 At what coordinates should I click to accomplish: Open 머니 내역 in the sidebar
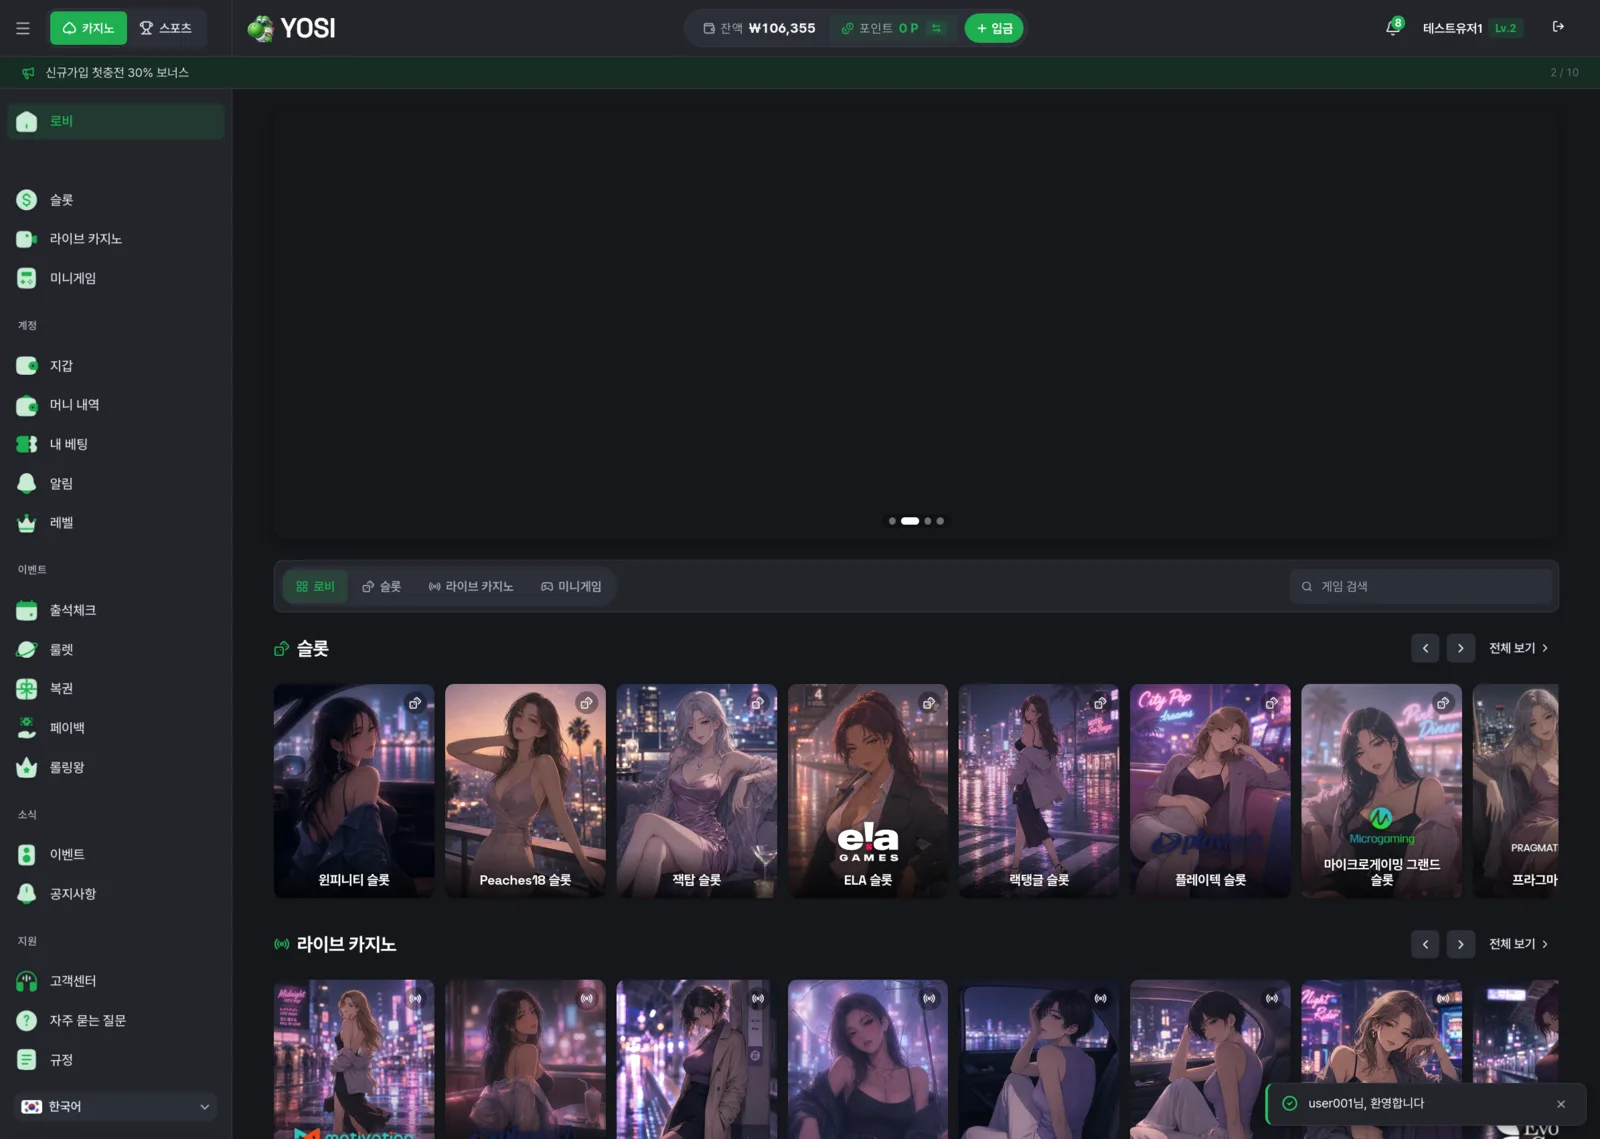116,405
